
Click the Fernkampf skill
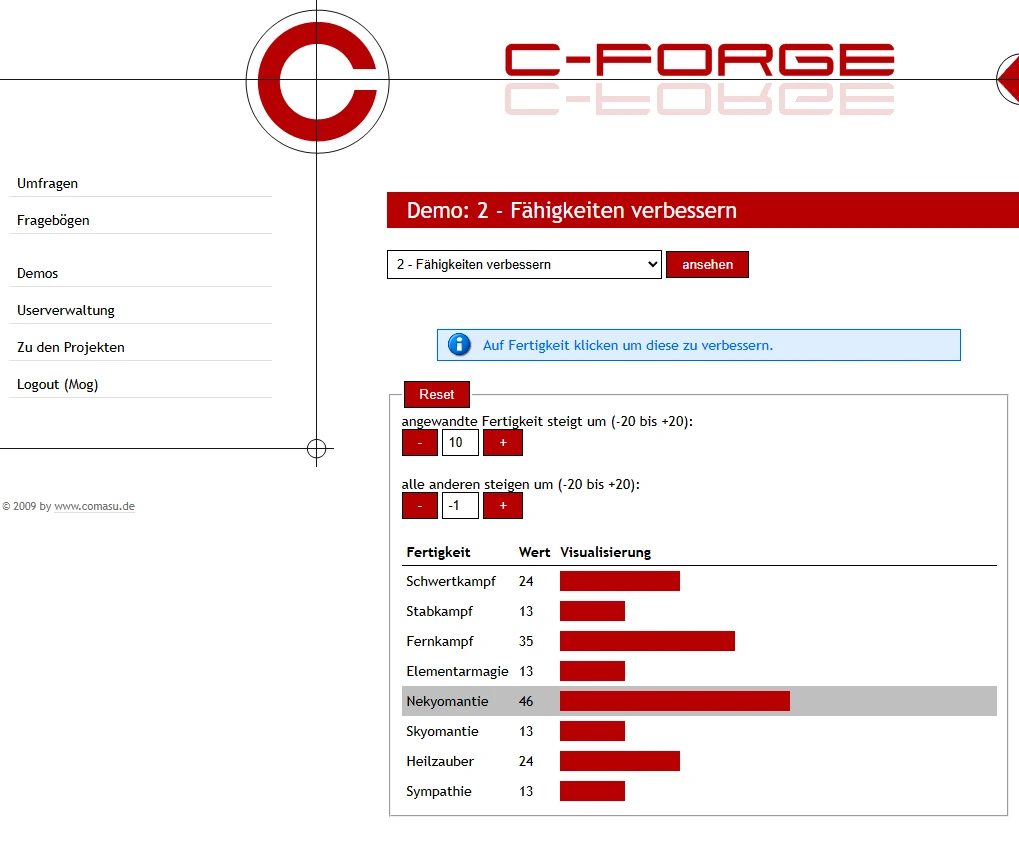pos(440,641)
